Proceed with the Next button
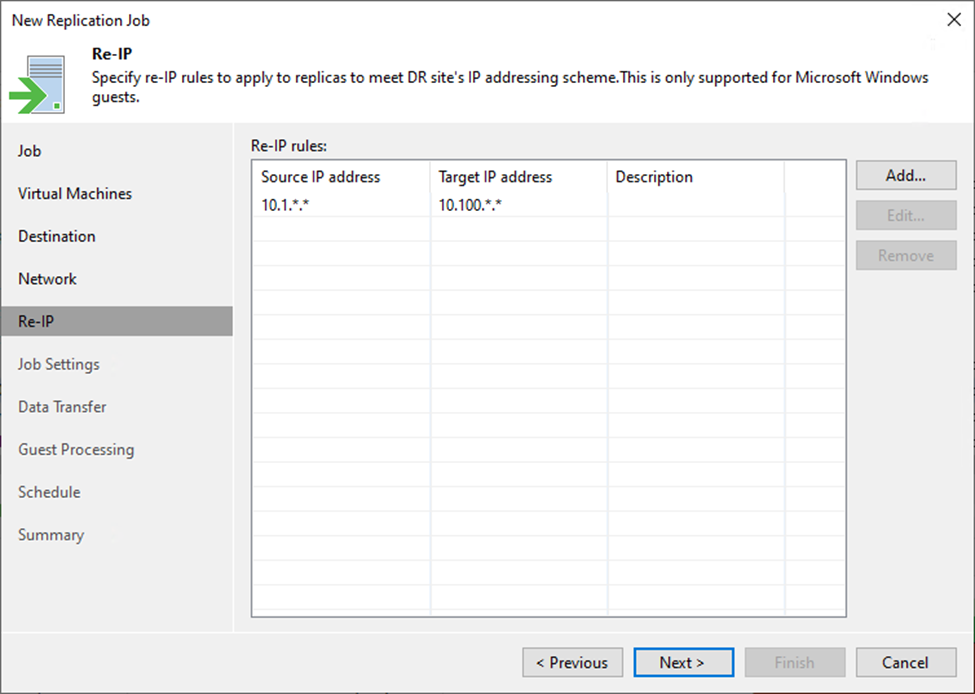975x694 pixels. 683,662
